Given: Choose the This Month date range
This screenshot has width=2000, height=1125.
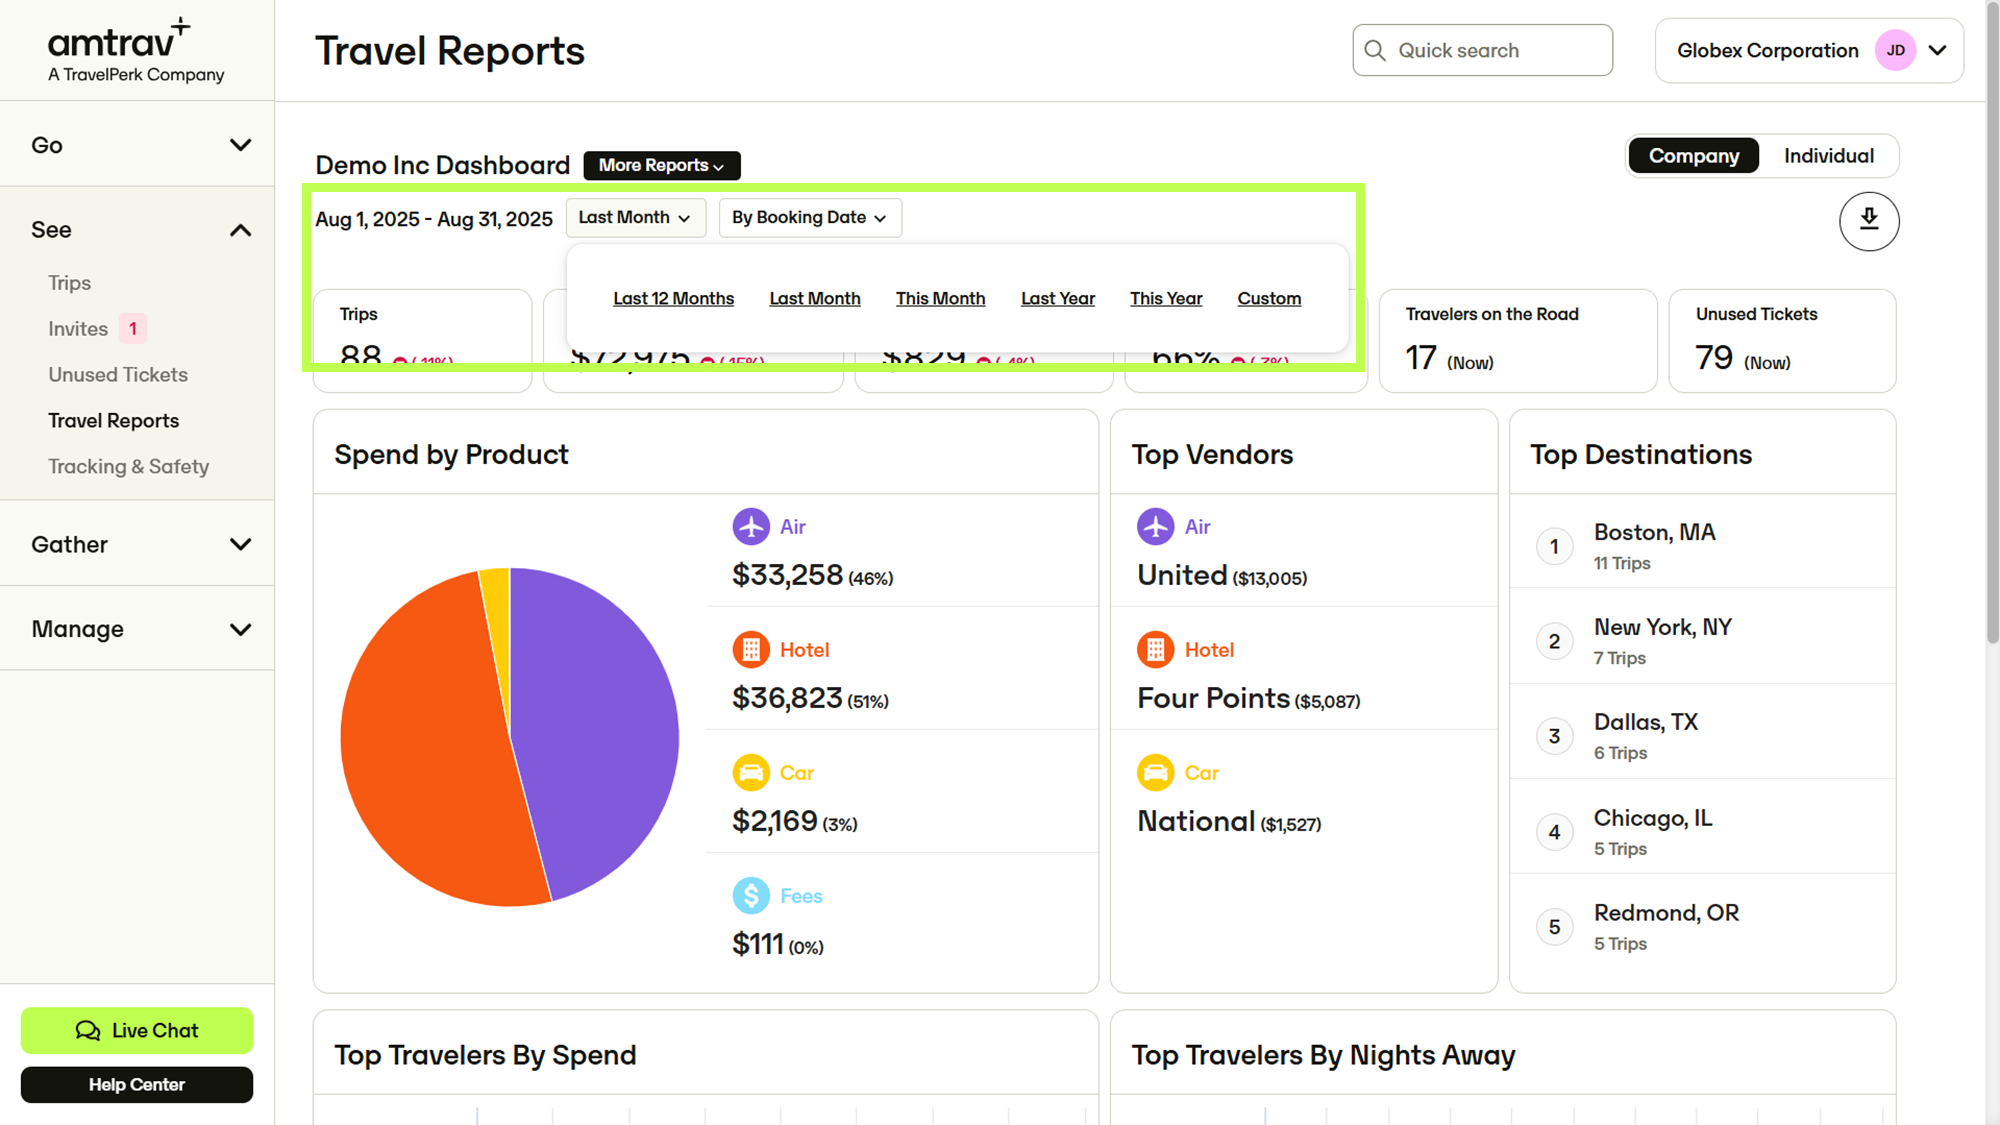Looking at the screenshot, I should tap(940, 298).
